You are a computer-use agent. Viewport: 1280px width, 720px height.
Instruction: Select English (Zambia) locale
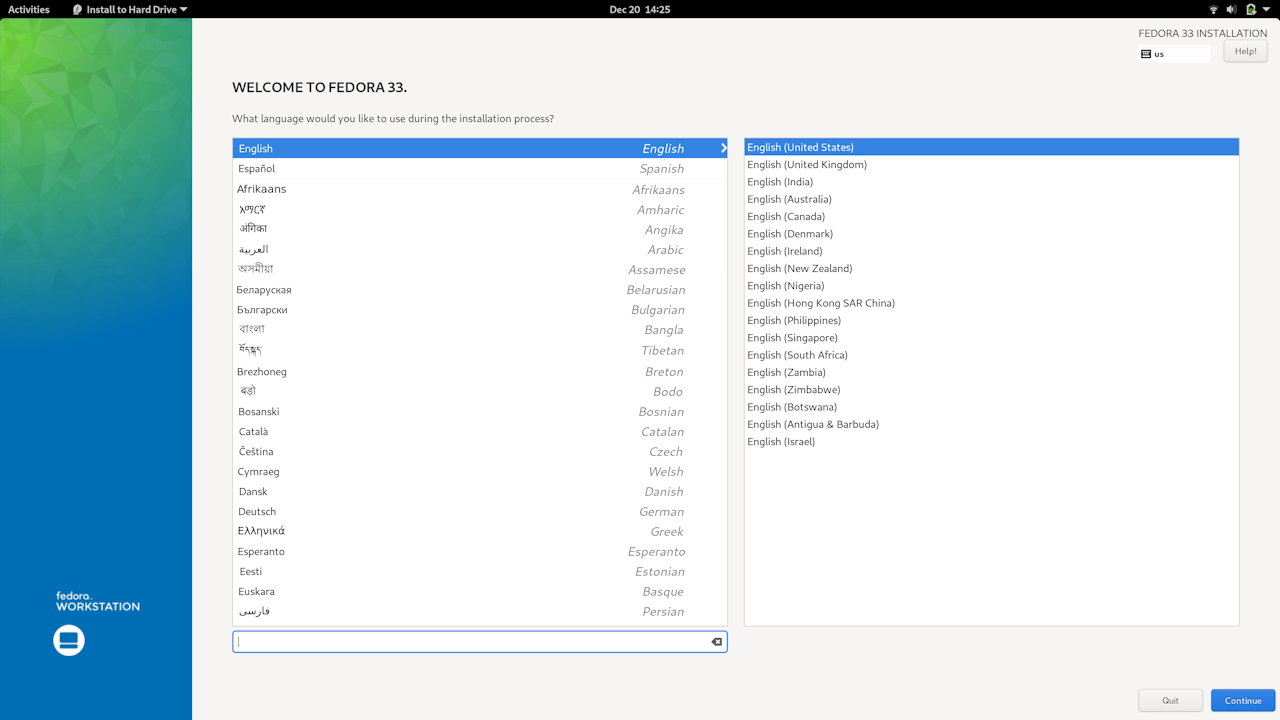(x=991, y=372)
